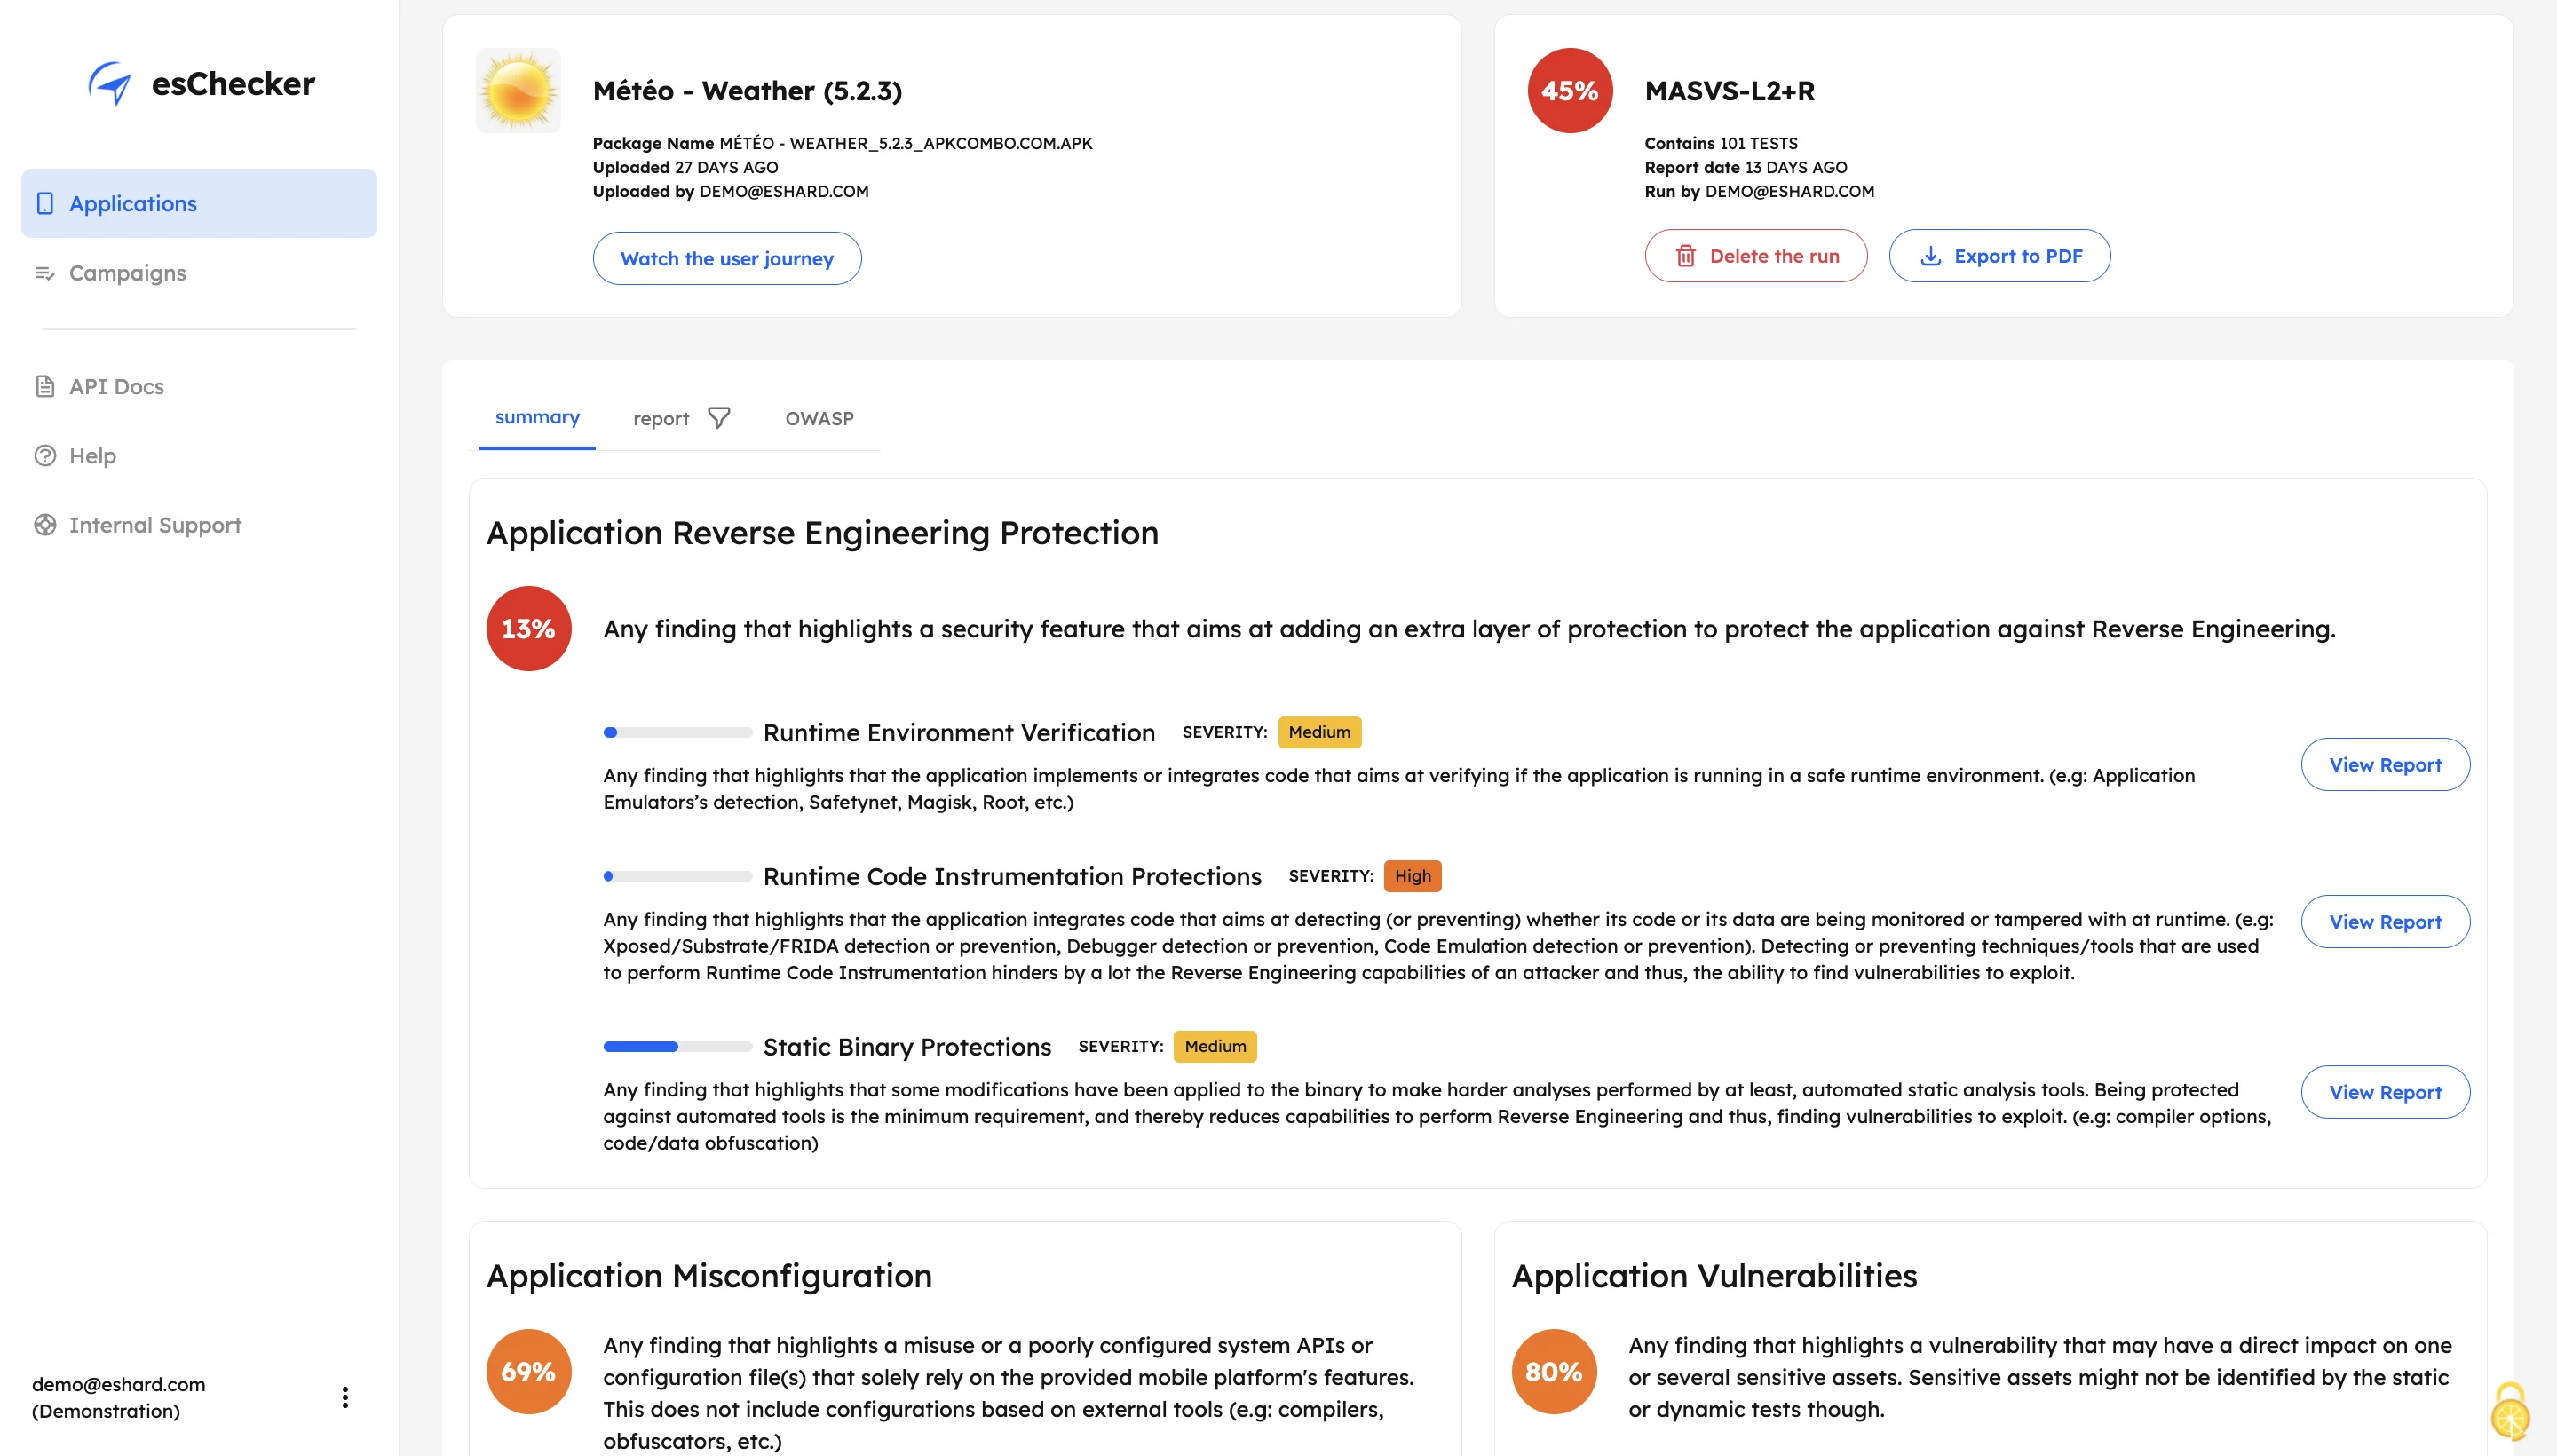Image resolution: width=2557 pixels, height=1456 pixels.
Task: Click the Applications phone icon in sidebar
Action: [x=45, y=203]
